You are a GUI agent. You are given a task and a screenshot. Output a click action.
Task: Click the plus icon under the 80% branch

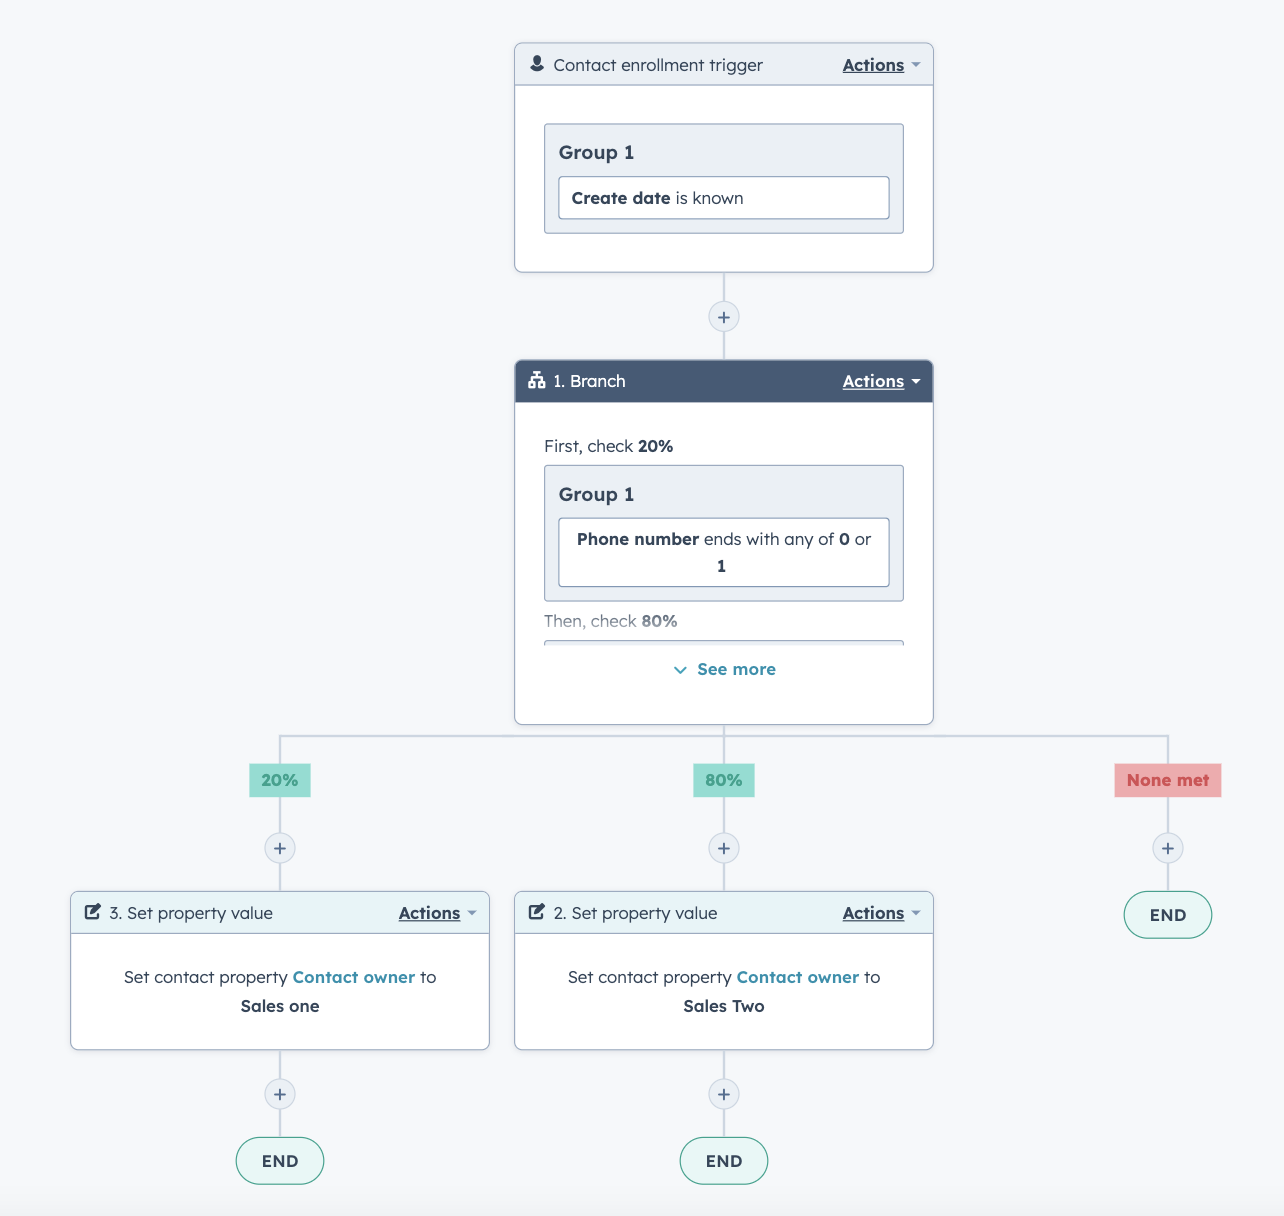click(x=723, y=847)
